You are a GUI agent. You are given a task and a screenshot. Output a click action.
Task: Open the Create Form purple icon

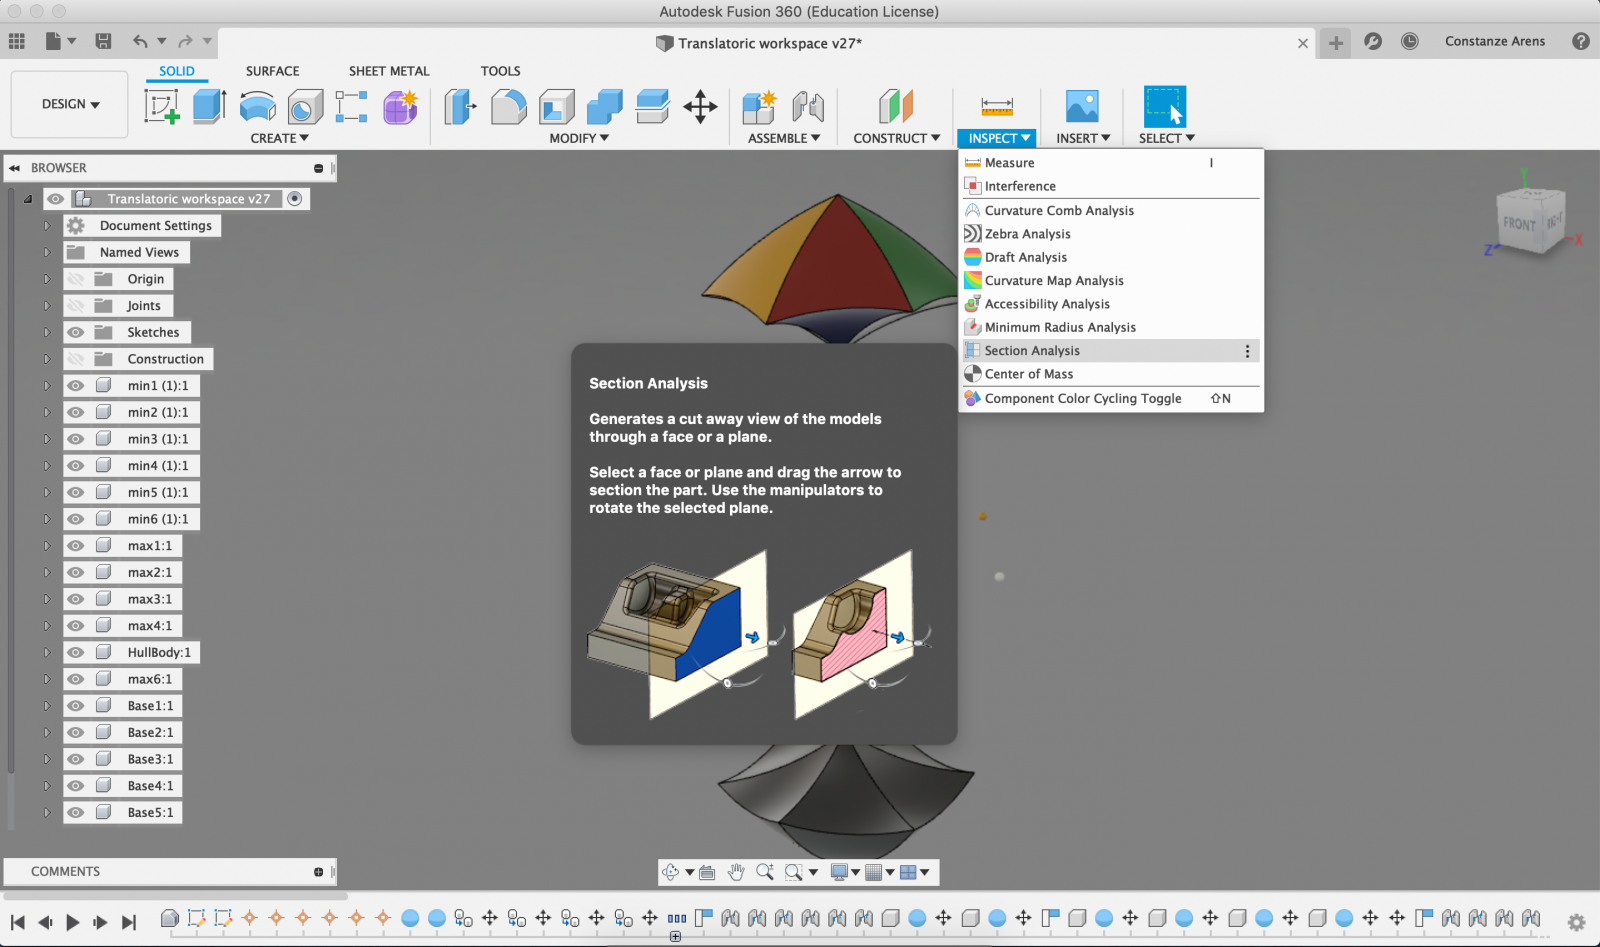(x=400, y=106)
